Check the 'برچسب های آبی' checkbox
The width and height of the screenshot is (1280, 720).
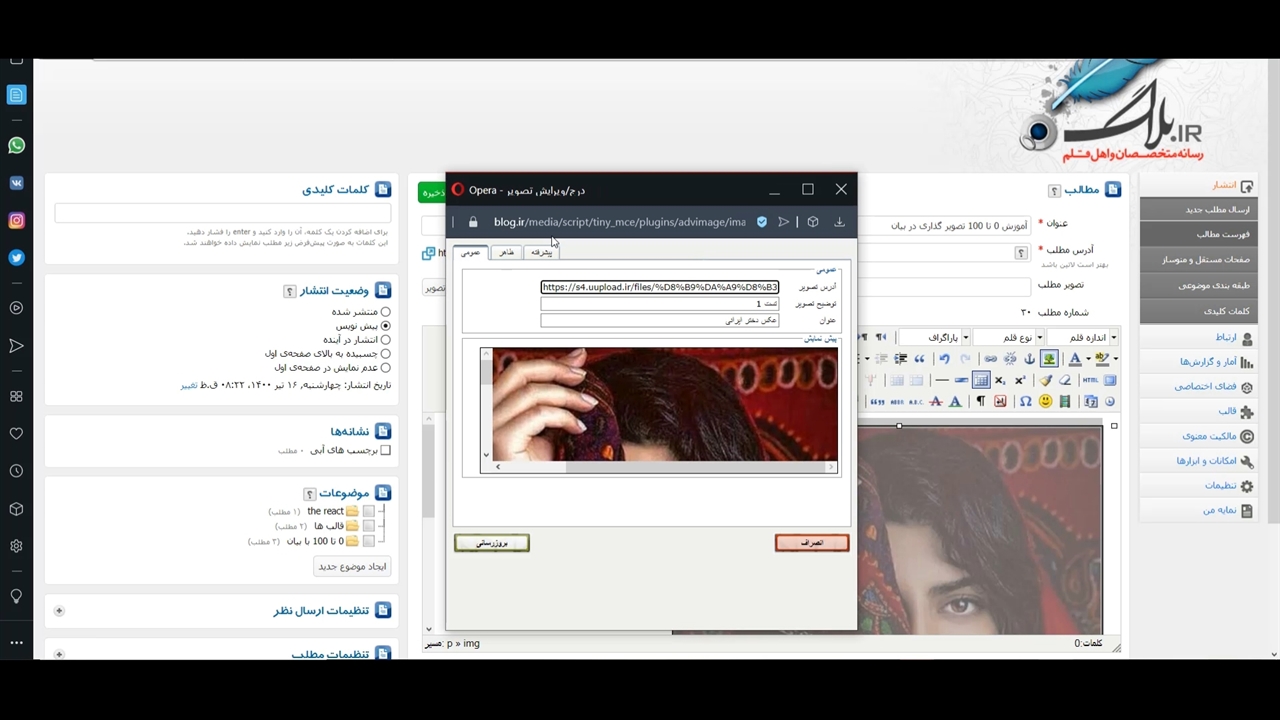[x=385, y=451]
